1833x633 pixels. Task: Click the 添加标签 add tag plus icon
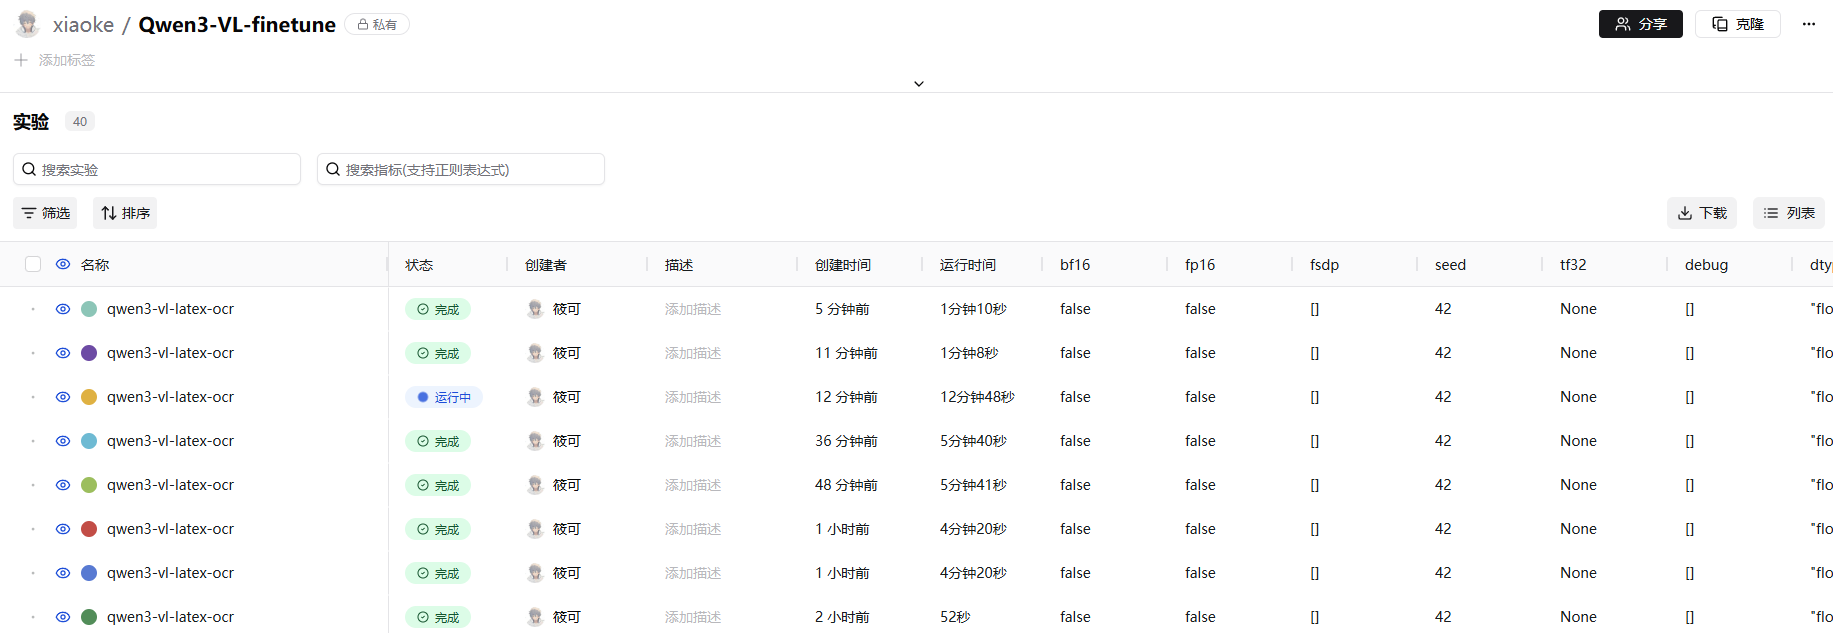21,60
